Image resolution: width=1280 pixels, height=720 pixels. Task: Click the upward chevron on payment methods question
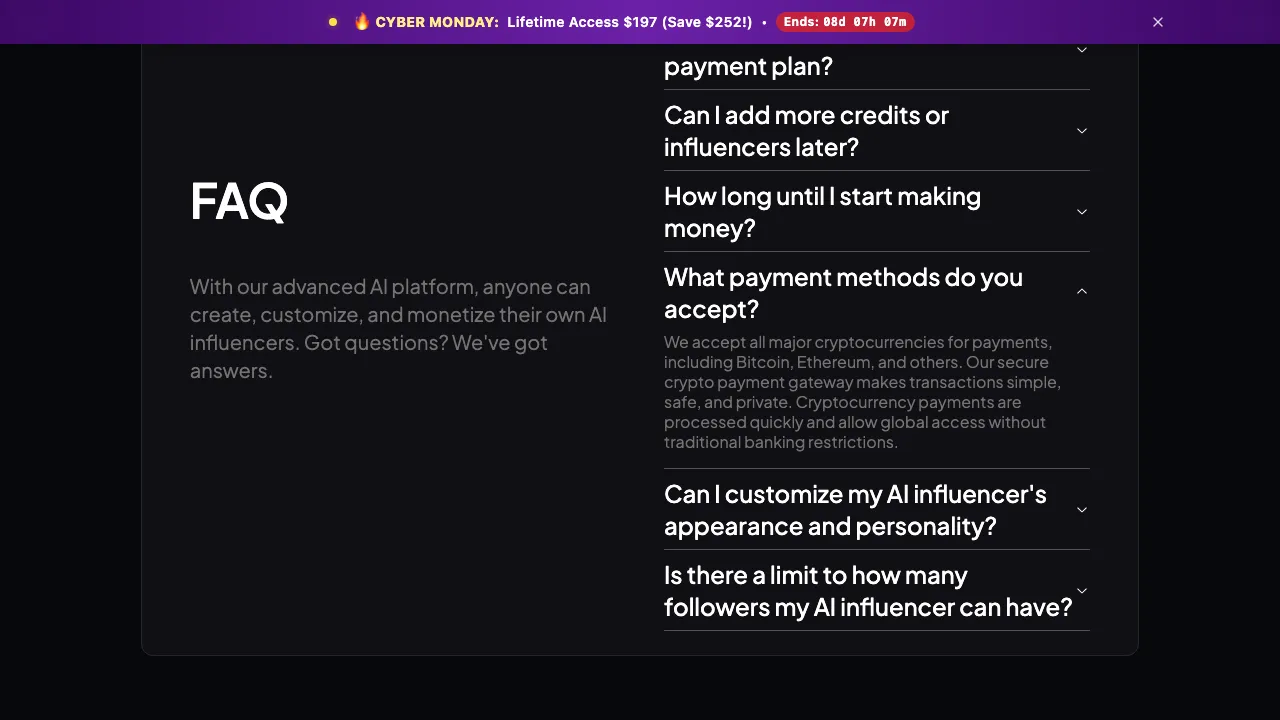click(x=1081, y=291)
